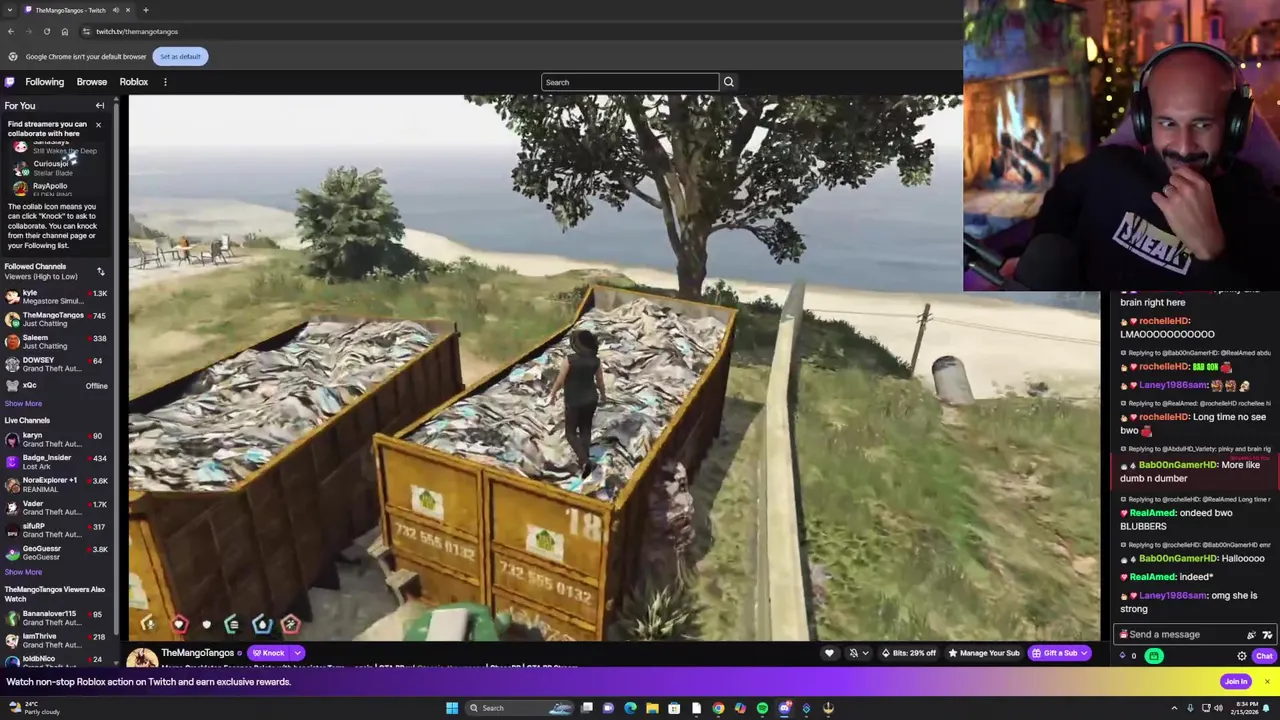Click the Knock collaborate button
Screen dimensions: 1280x720
tap(268, 653)
